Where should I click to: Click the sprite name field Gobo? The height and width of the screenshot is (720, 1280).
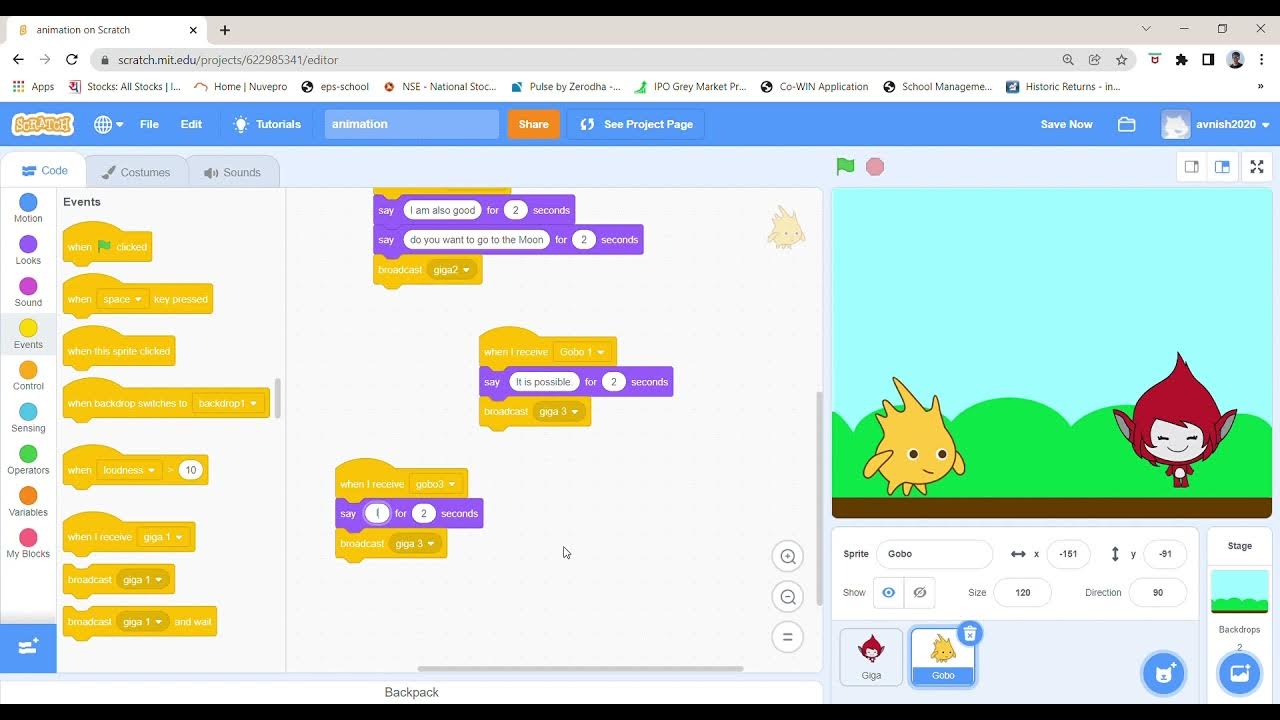[934, 554]
